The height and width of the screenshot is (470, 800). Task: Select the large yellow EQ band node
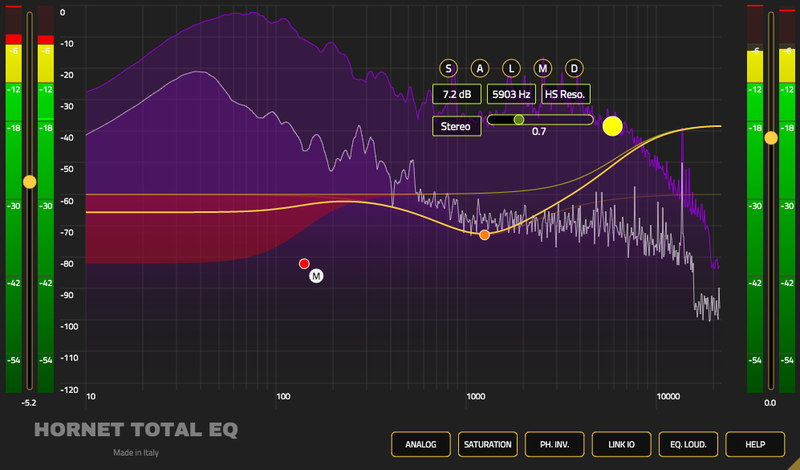(612, 126)
